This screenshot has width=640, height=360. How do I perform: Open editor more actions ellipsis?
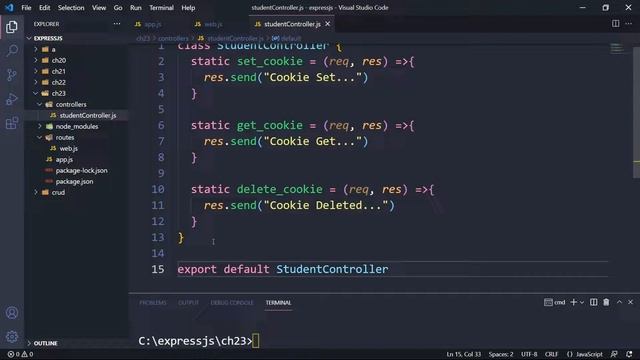[x=629, y=24]
